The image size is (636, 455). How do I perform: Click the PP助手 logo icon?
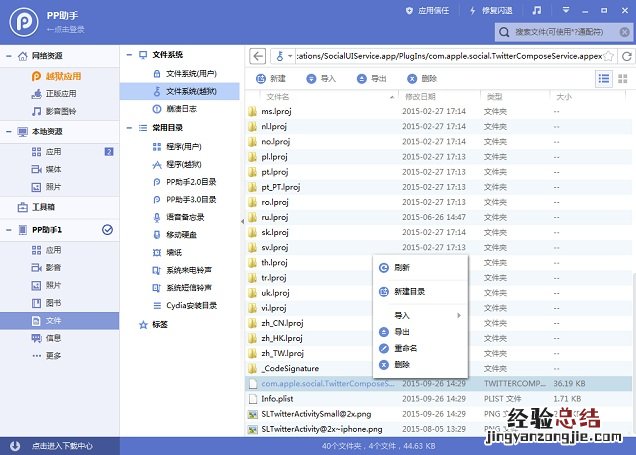tap(24, 22)
